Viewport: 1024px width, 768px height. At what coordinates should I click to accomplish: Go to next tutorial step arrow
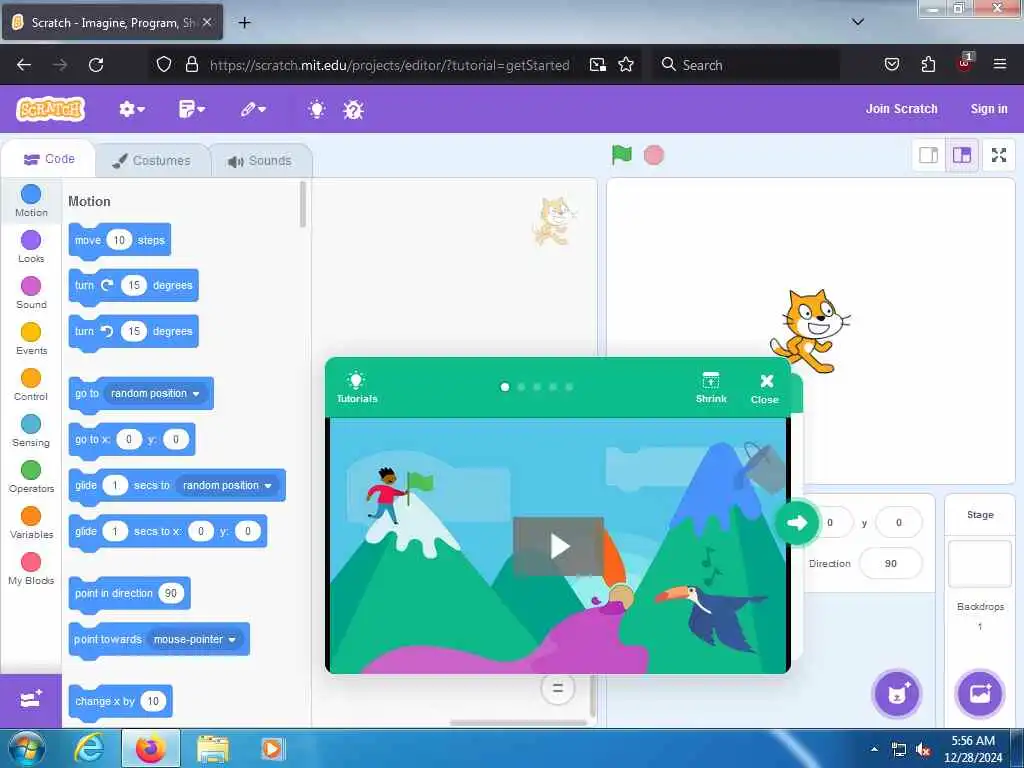click(796, 522)
